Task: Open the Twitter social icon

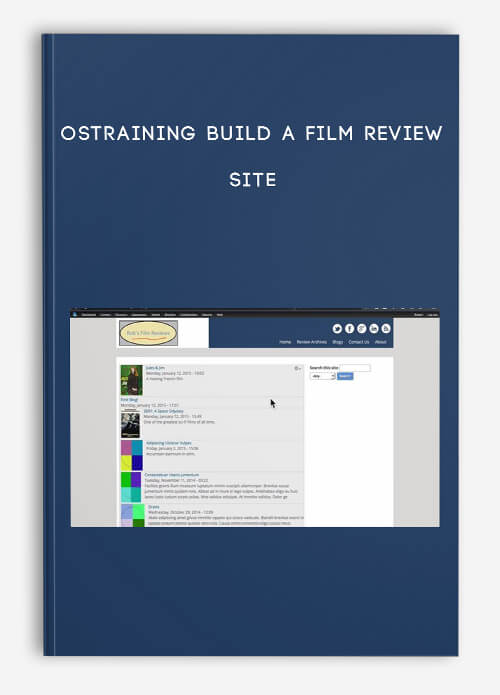Action: pos(337,328)
